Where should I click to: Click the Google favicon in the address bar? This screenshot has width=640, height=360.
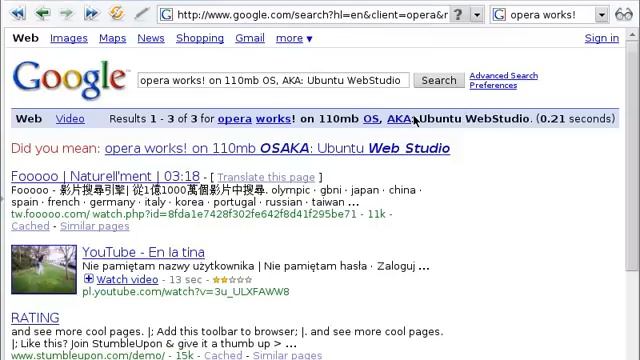166,15
